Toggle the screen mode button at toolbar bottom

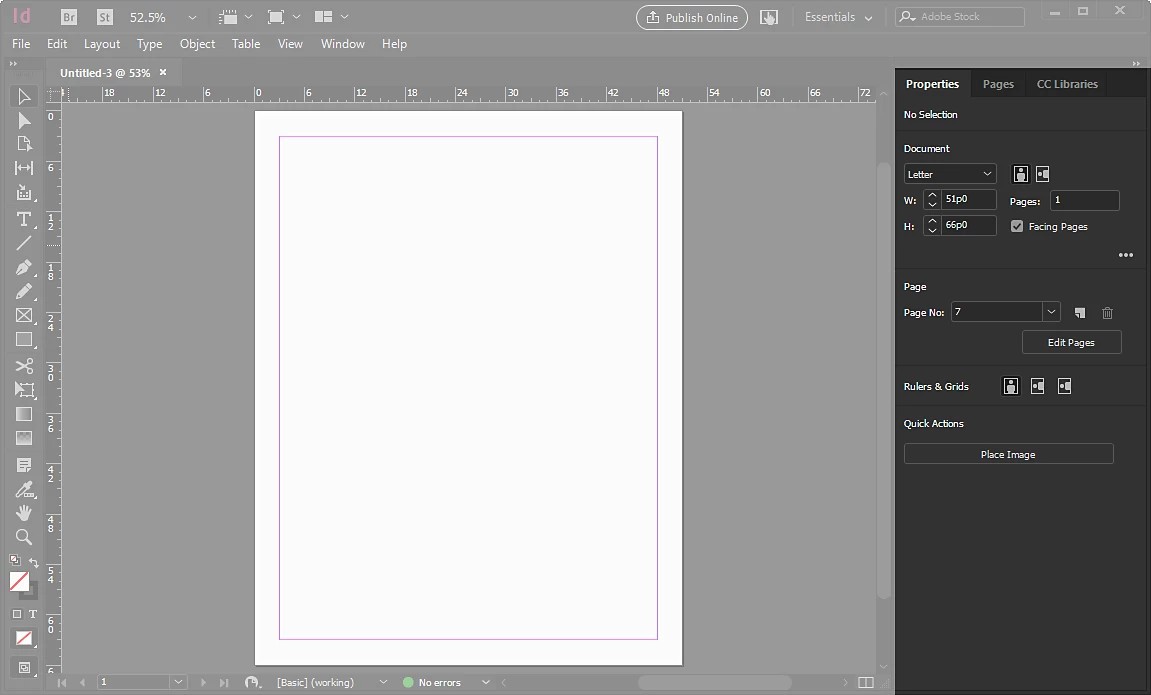coord(24,667)
